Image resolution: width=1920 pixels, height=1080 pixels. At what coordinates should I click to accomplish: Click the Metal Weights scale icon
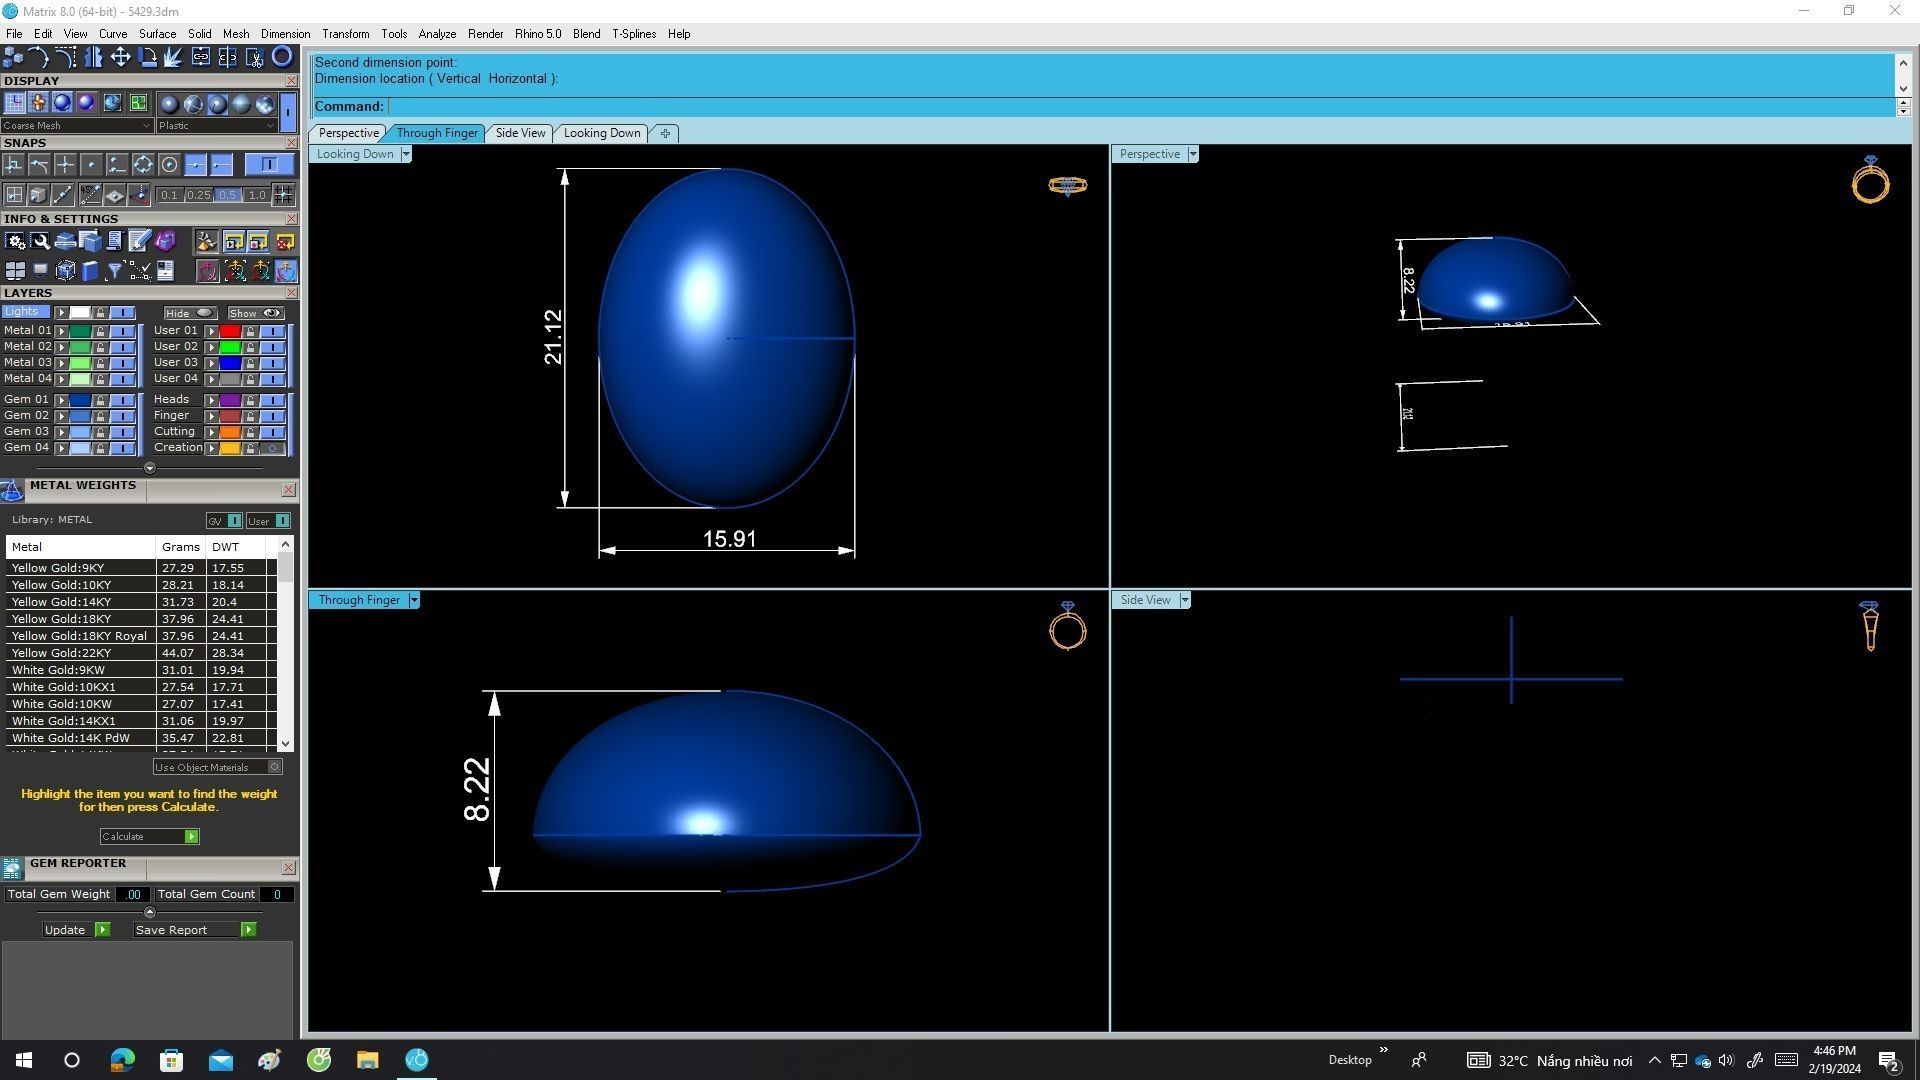point(12,490)
